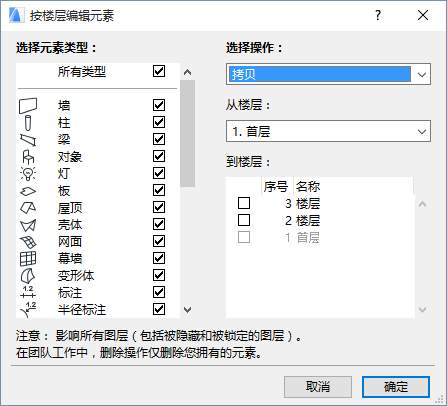This screenshot has height=406, width=447.
Task: Click the Mesh (网面) element icon
Action: 28,242
